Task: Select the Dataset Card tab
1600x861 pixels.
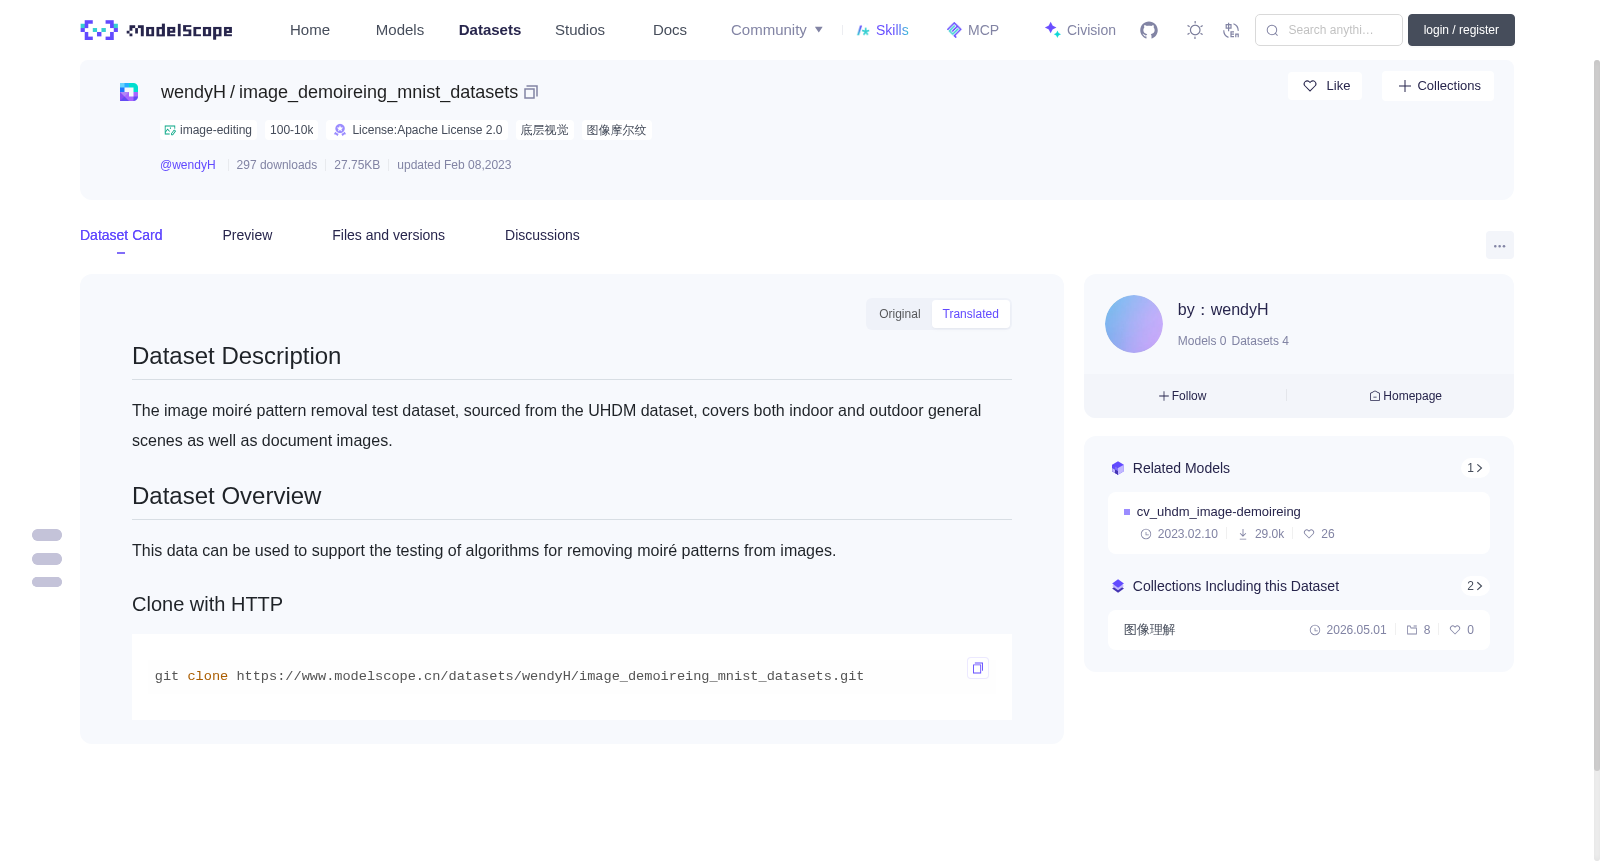Action: point(121,235)
